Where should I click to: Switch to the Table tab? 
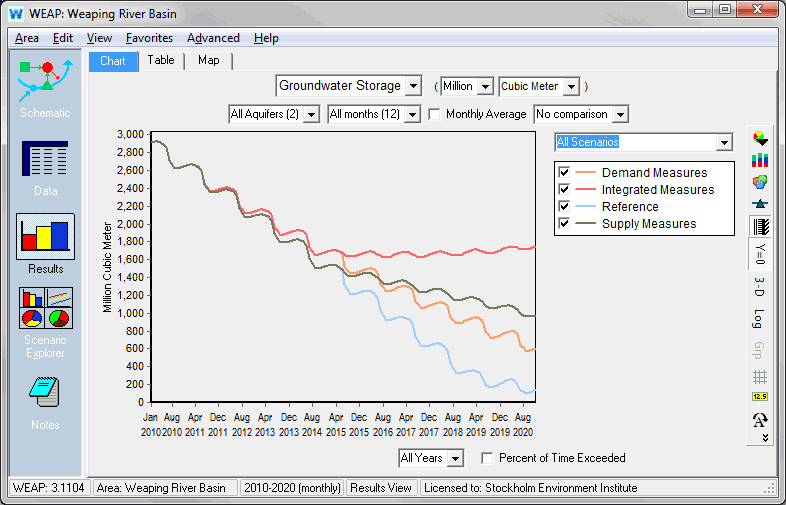(x=161, y=61)
